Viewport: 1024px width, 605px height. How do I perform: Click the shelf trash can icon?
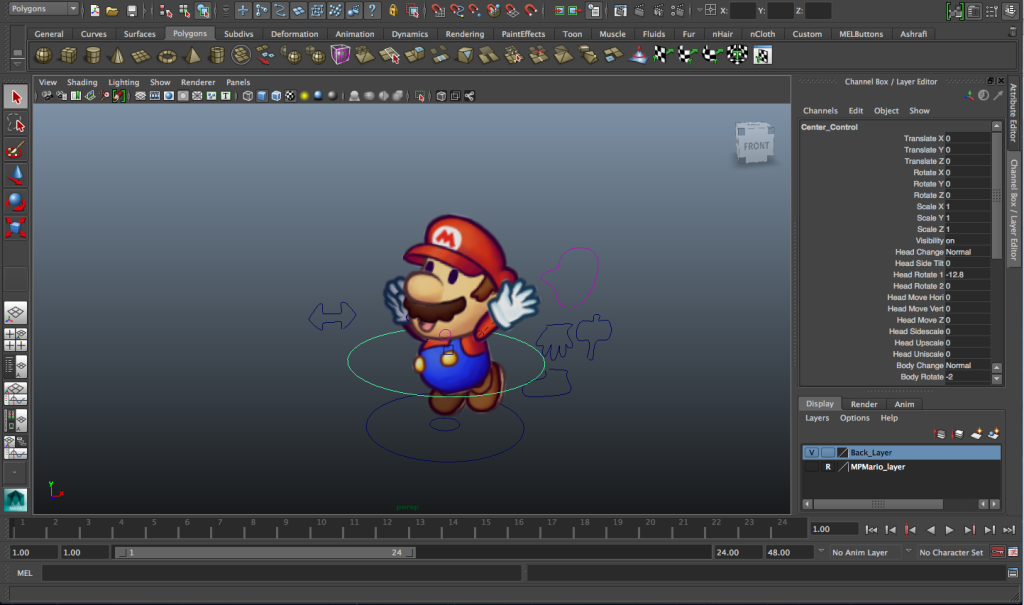click(x=1013, y=31)
